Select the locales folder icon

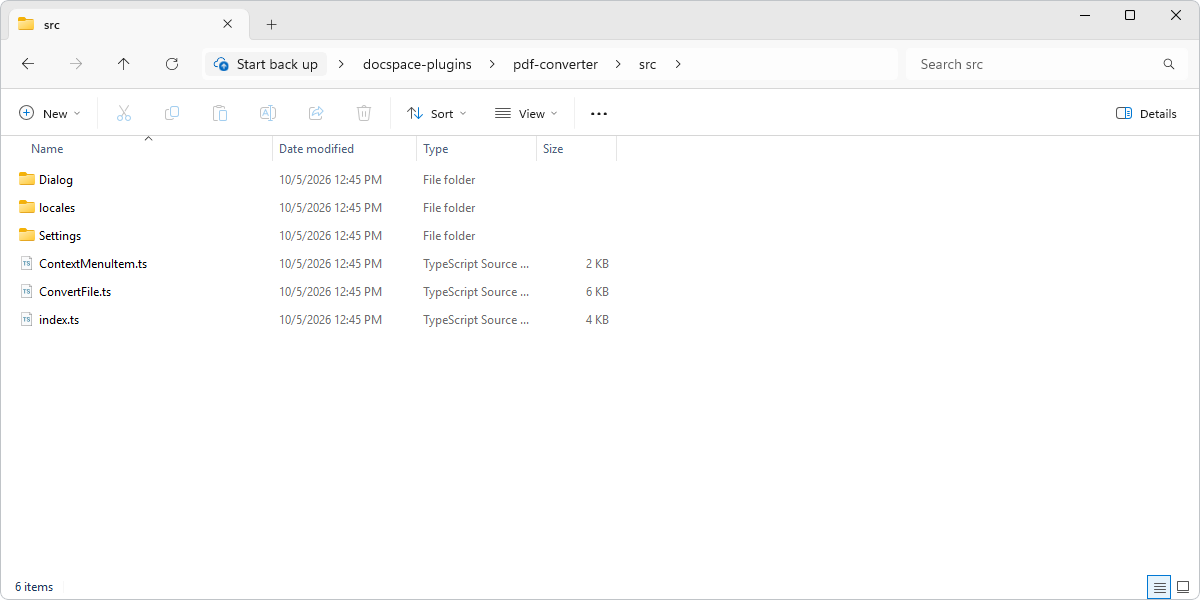click(x=27, y=208)
